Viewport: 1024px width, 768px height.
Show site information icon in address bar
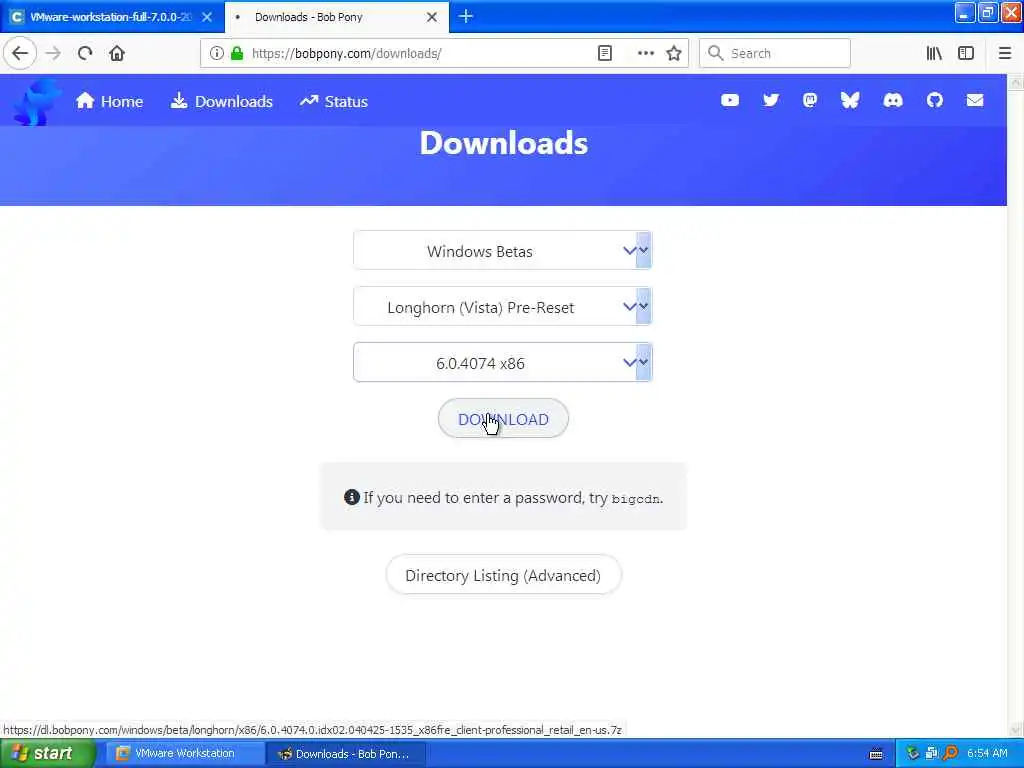(x=217, y=54)
